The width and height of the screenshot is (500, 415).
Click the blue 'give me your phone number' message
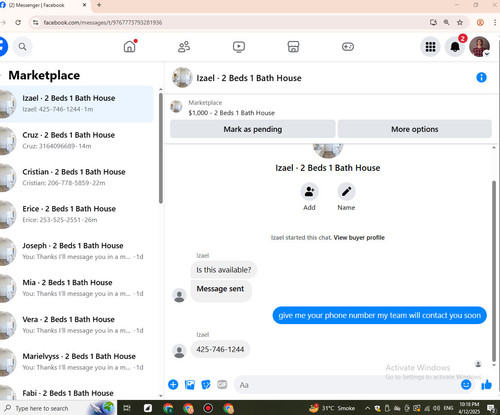(x=380, y=315)
